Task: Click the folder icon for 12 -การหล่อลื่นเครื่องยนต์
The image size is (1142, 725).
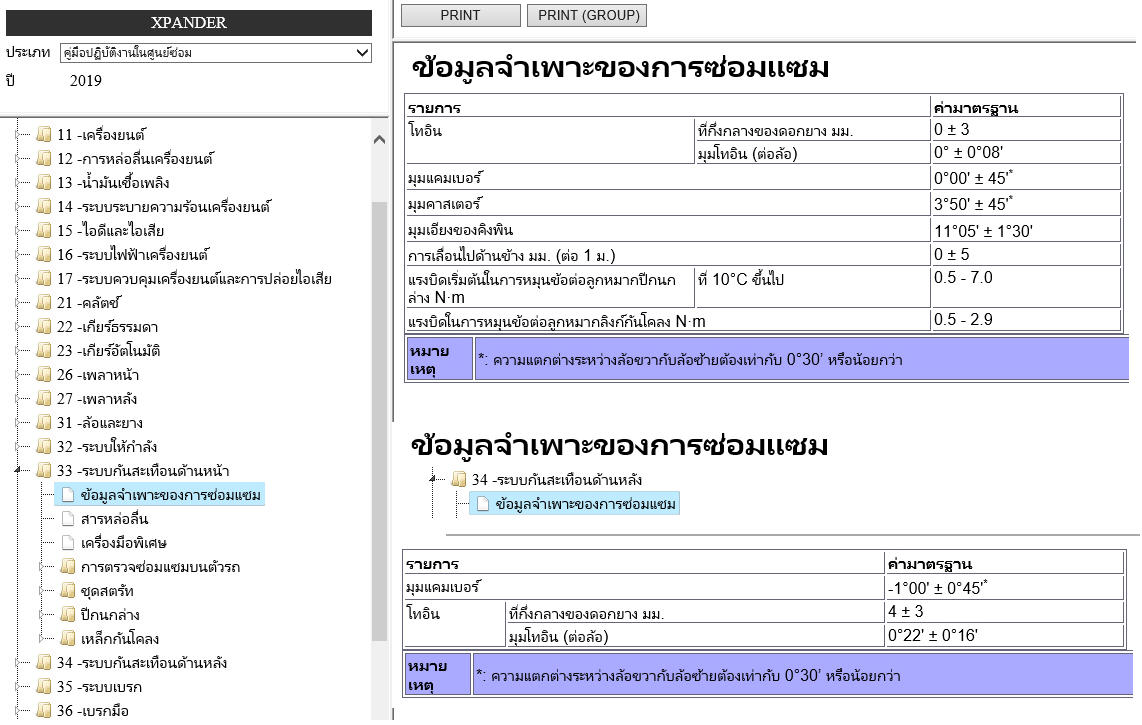Action: pos(44,158)
